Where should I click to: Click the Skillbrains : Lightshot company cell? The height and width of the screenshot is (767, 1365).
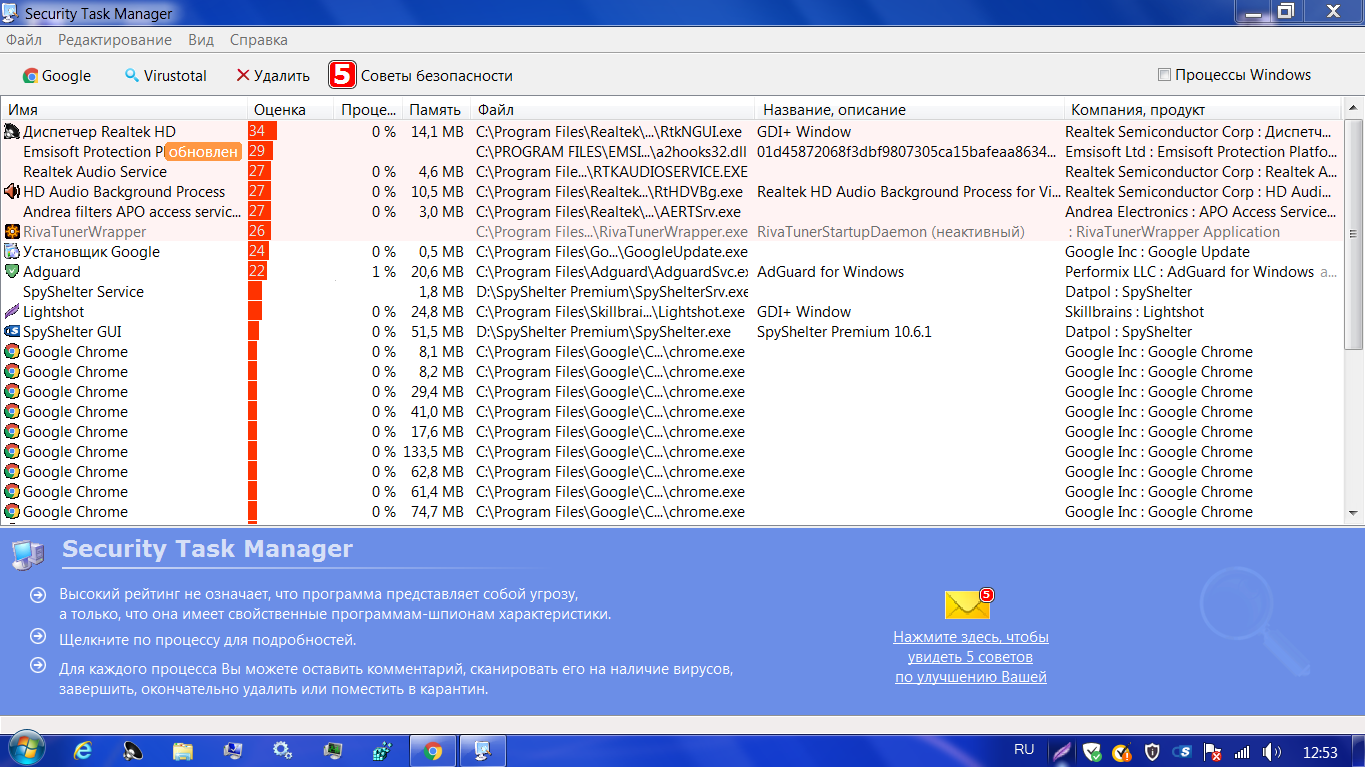1135,312
